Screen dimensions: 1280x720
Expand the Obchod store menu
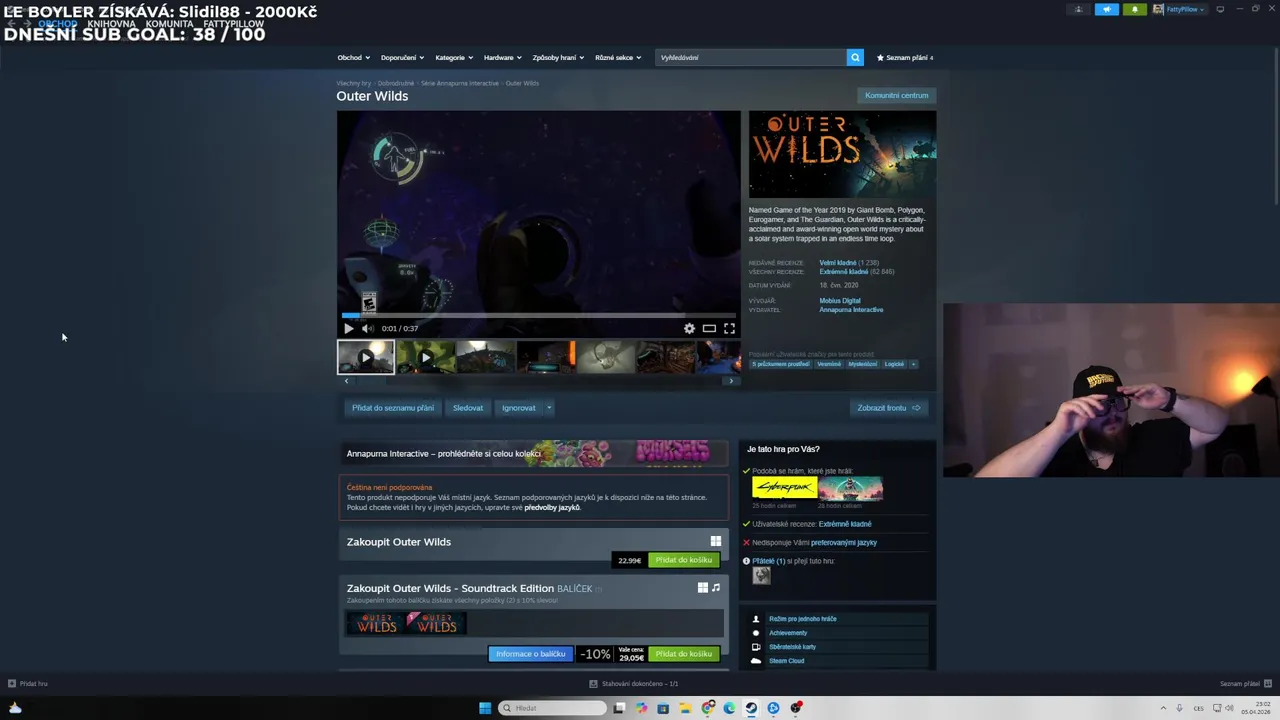pyautogui.click(x=353, y=57)
